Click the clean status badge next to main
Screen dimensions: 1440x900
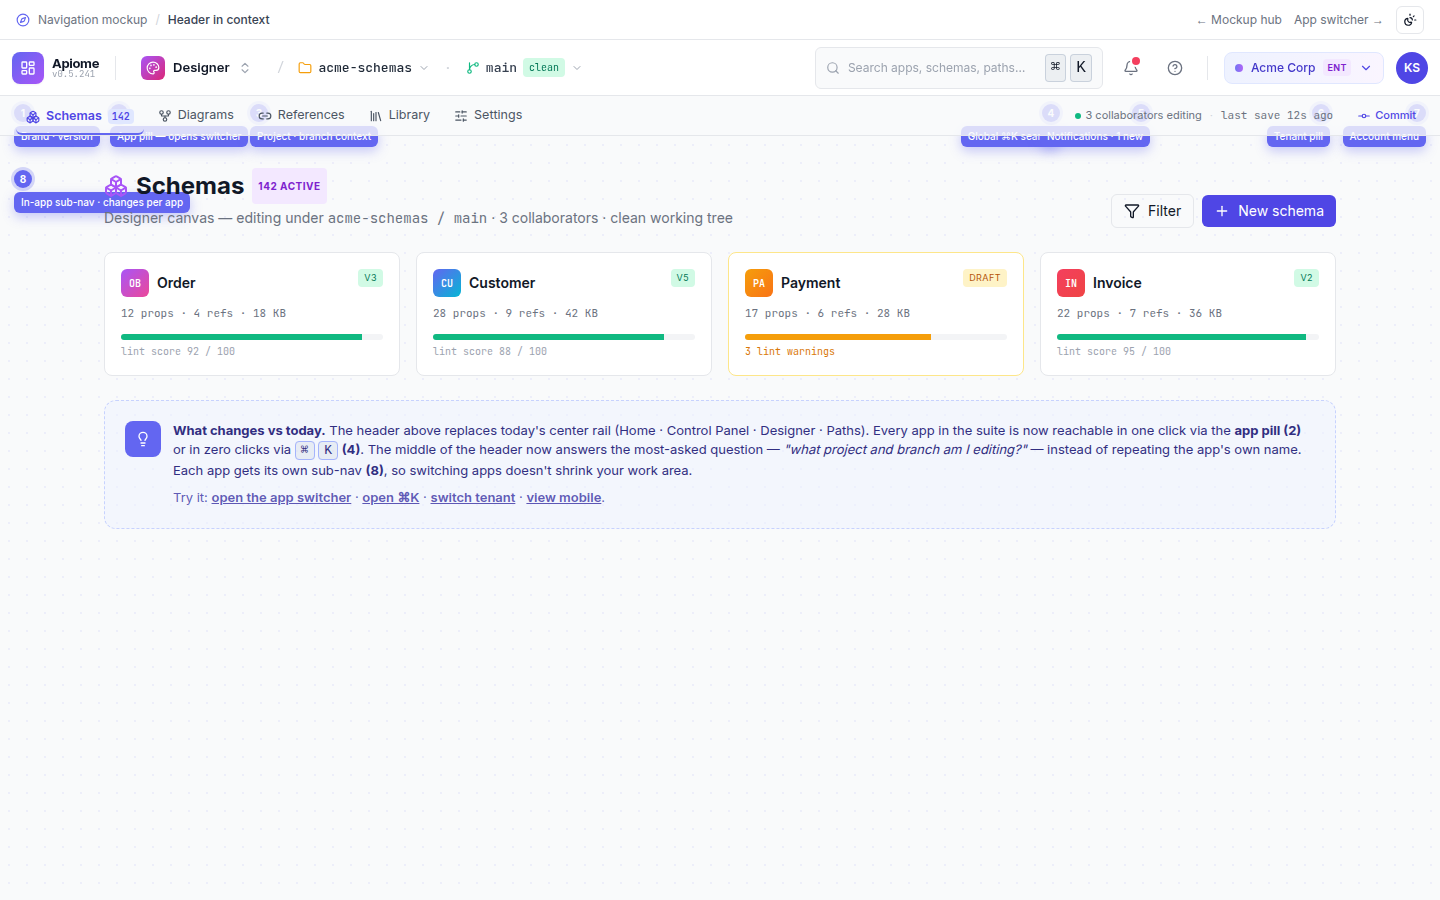pyautogui.click(x=544, y=68)
